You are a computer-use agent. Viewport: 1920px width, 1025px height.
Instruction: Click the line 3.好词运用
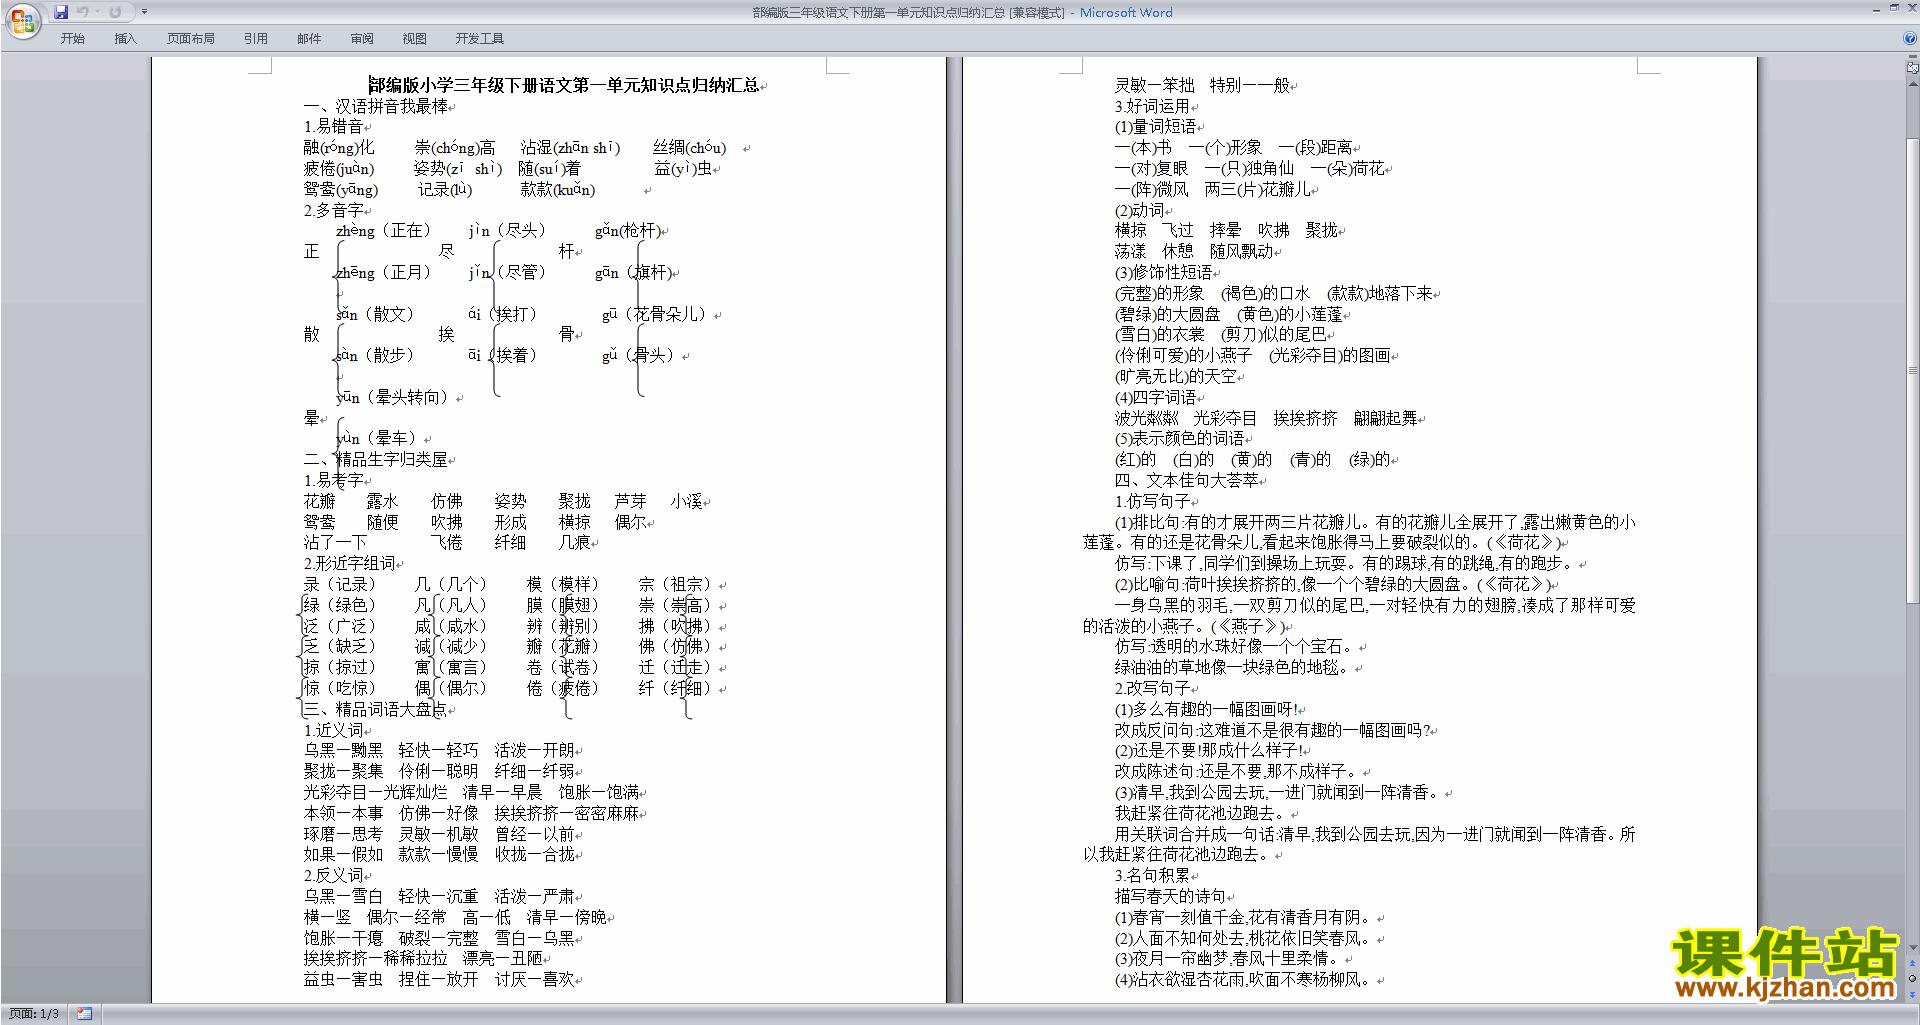pyautogui.click(x=1152, y=106)
